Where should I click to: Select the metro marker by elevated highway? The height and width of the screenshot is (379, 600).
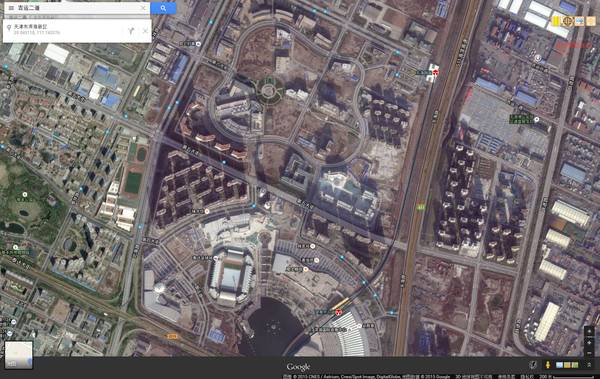435,72
